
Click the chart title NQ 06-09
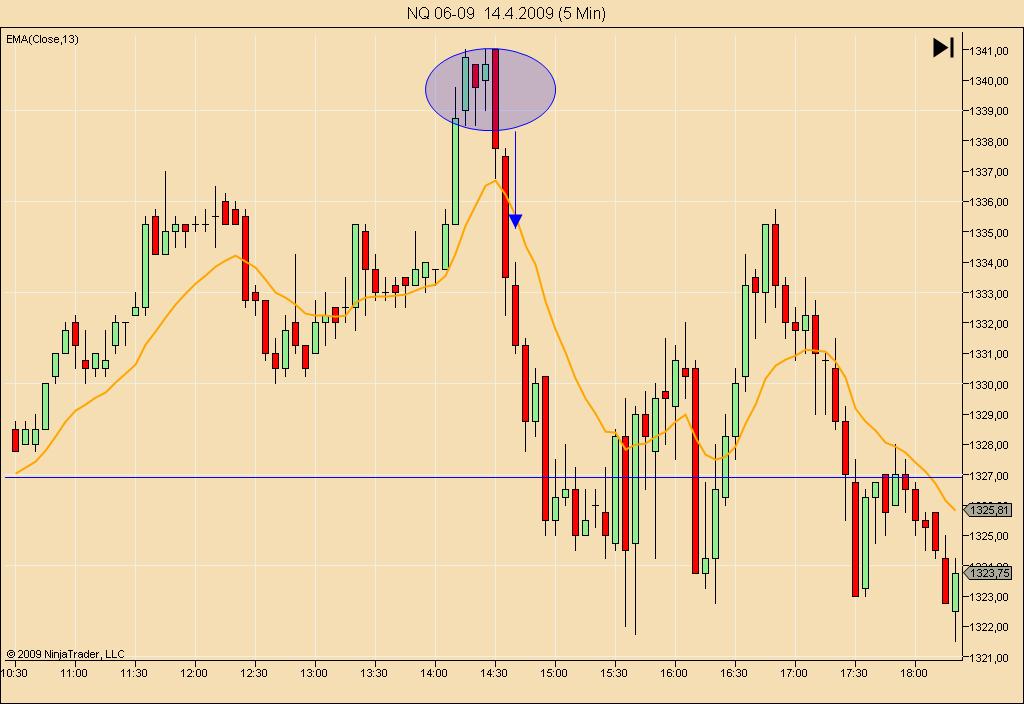click(440, 13)
